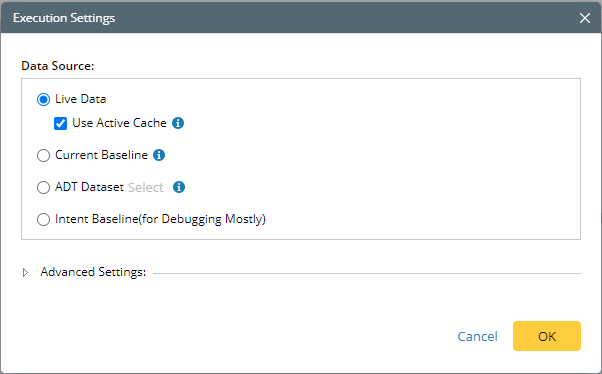This screenshot has height=374, width=602.
Task: Click the Intent Baseline(for Debugging Mostly) label
Action: click(160, 219)
